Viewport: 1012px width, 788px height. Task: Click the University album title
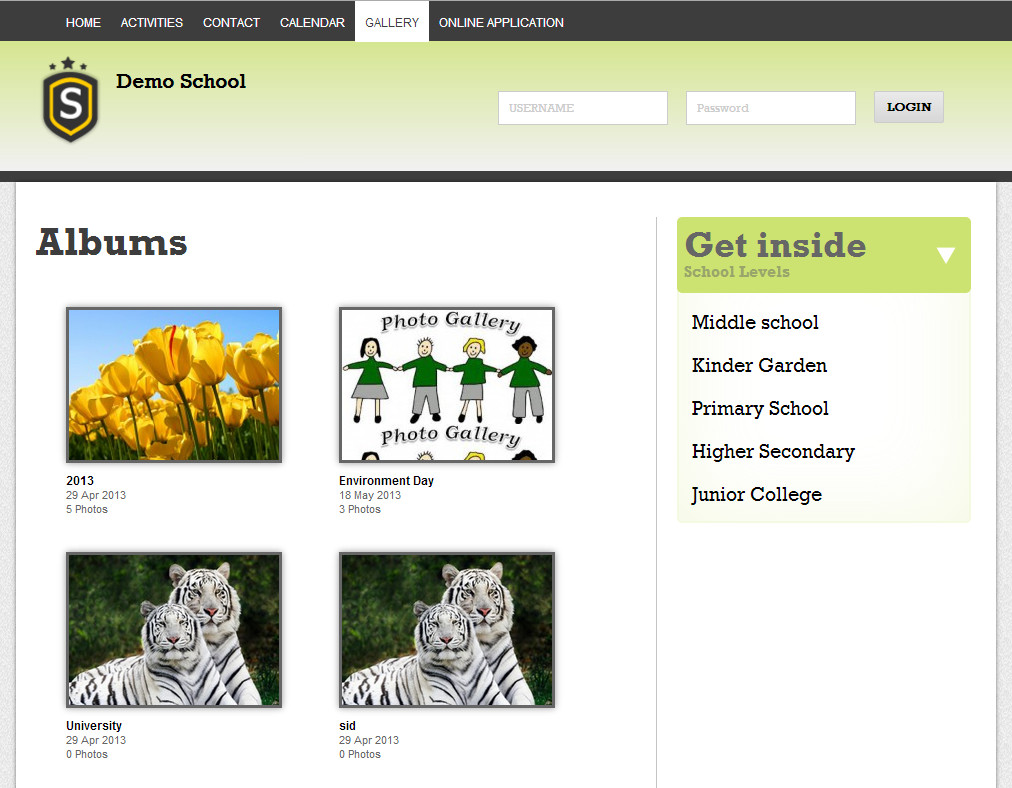tap(94, 726)
